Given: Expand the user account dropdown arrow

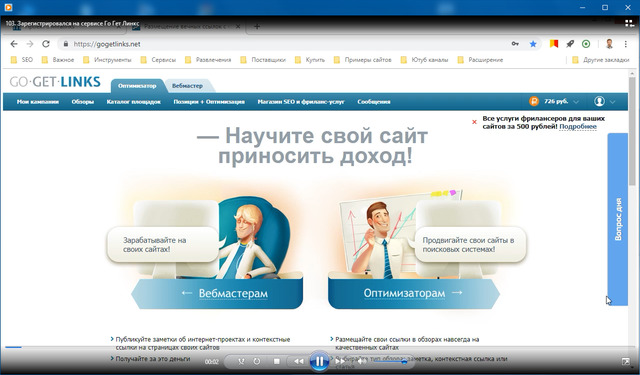Looking at the screenshot, I should (613, 102).
